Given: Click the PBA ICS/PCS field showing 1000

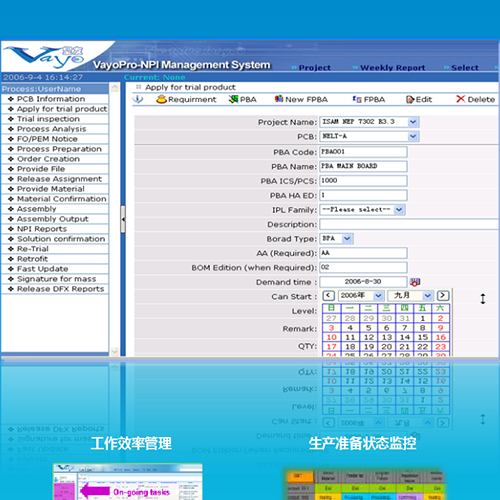Looking at the screenshot, I should click(x=363, y=181).
